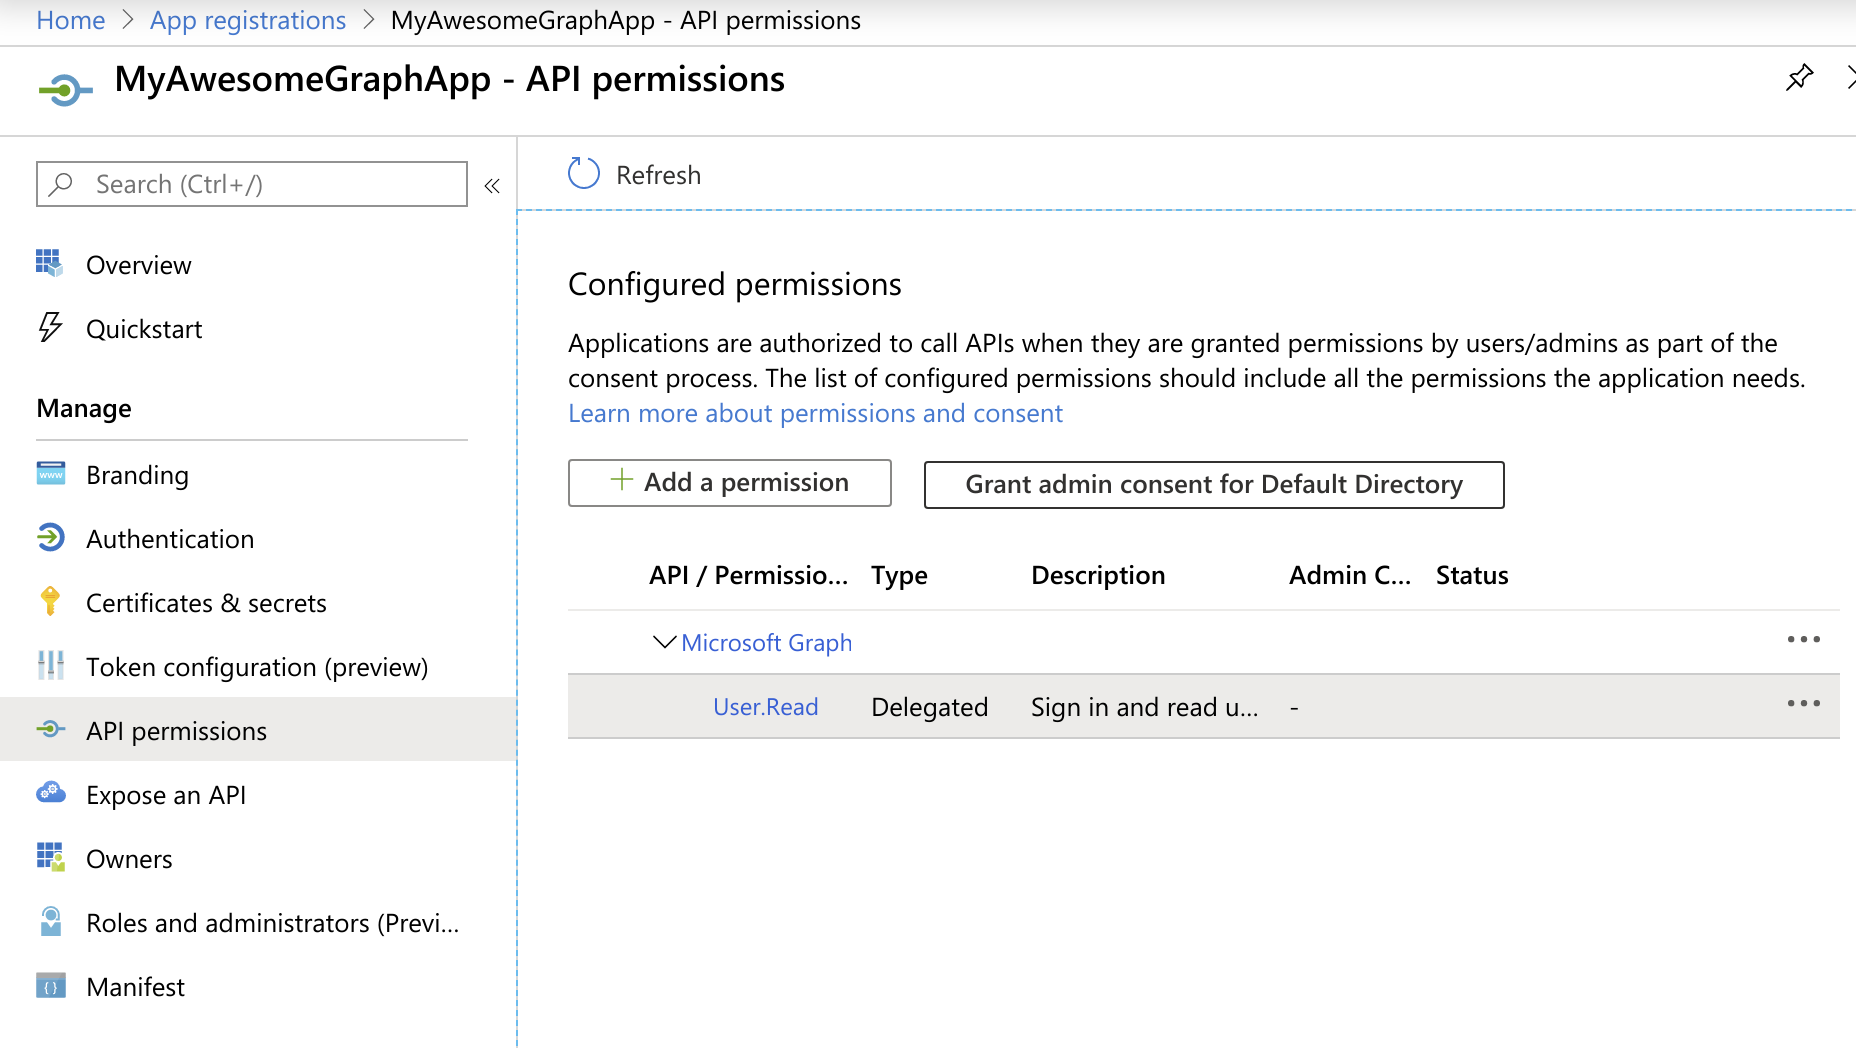Select Branding under Manage
Viewport: 1856px width, 1048px height.
click(137, 474)
